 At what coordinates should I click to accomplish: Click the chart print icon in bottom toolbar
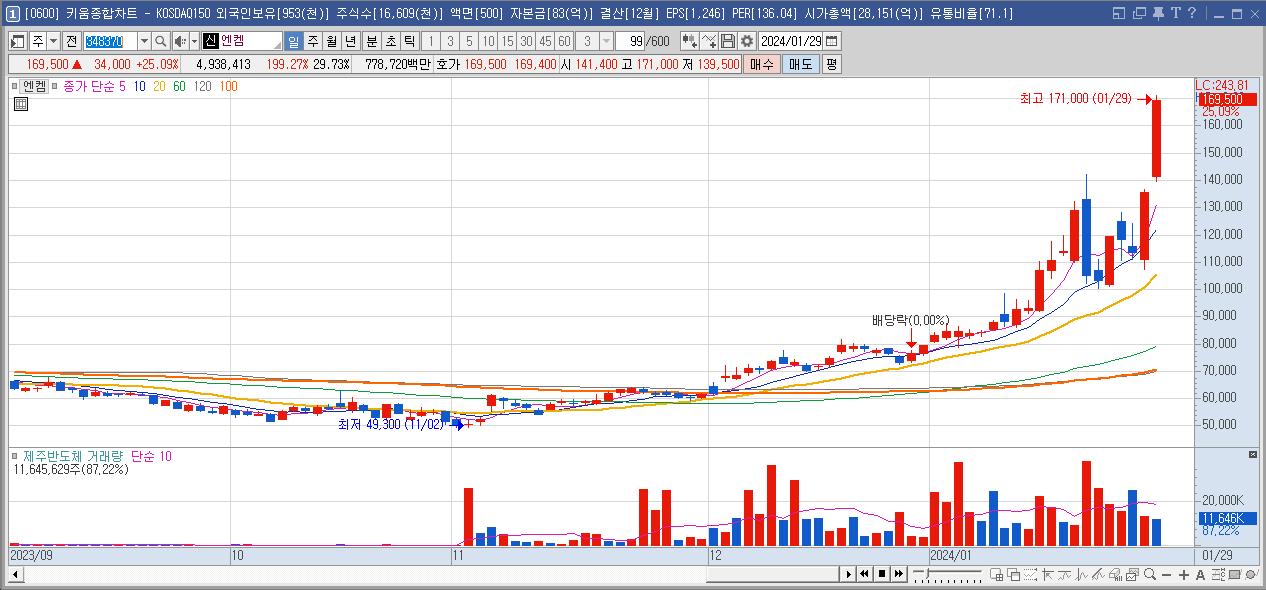tap(1116, 575)
